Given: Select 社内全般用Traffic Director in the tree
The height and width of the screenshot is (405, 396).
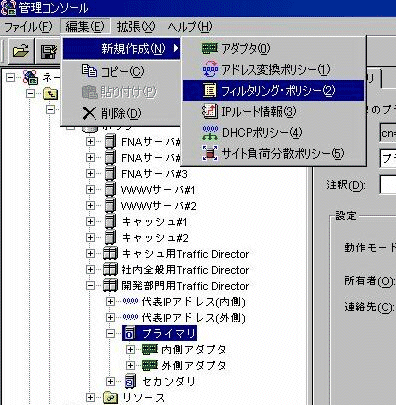Looking at the screenshot, I should [x=185, y=270].
